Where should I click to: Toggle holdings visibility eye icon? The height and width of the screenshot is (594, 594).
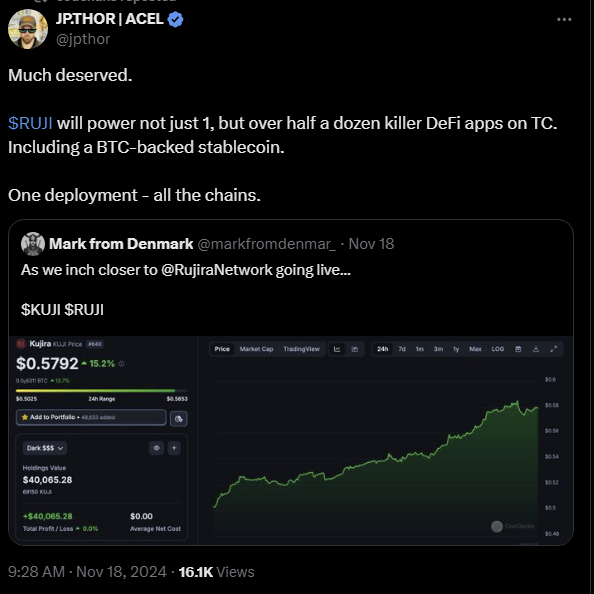point(156,448)
